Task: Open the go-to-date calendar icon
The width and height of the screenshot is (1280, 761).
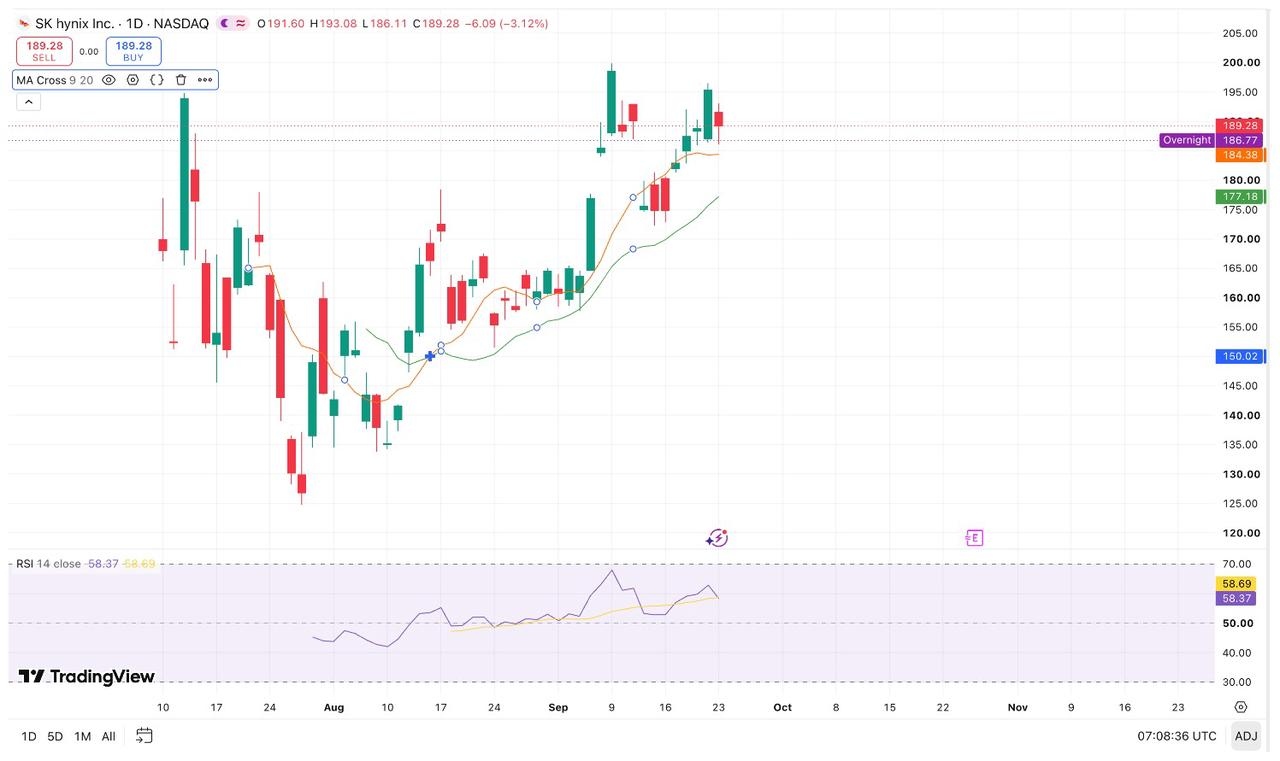Action: coord(144,736)
